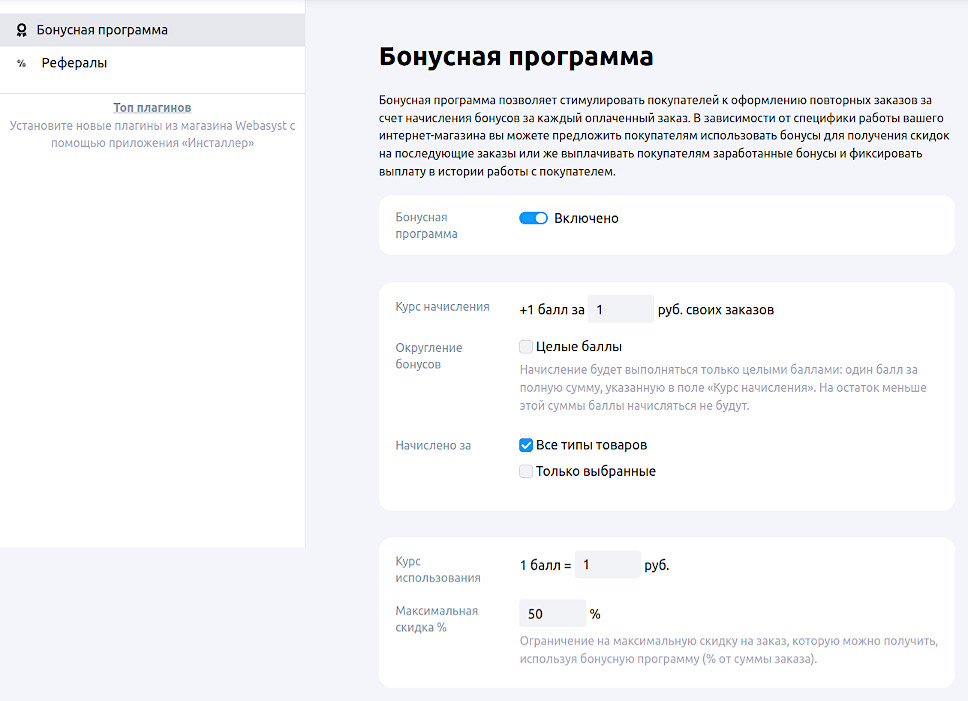Select the medal icon beside «Бонусная программа»

coord(22,30)
